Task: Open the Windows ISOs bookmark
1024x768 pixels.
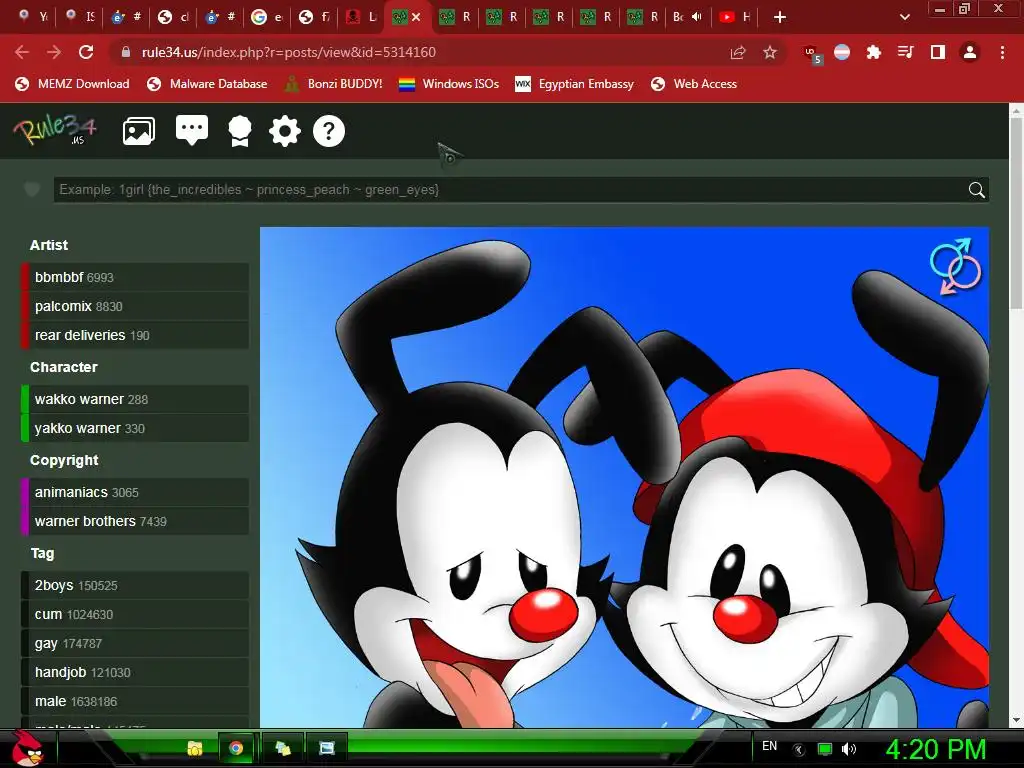Action: coord(449,84)
